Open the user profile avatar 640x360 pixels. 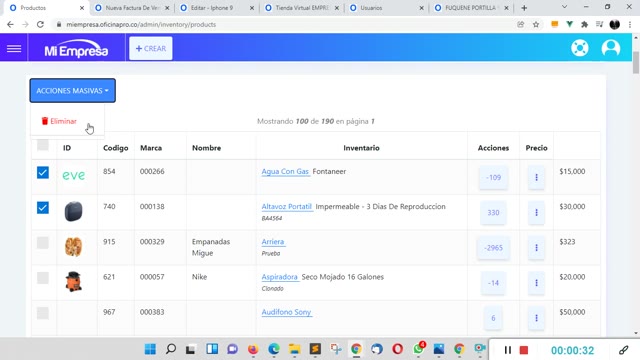[611, 48]
